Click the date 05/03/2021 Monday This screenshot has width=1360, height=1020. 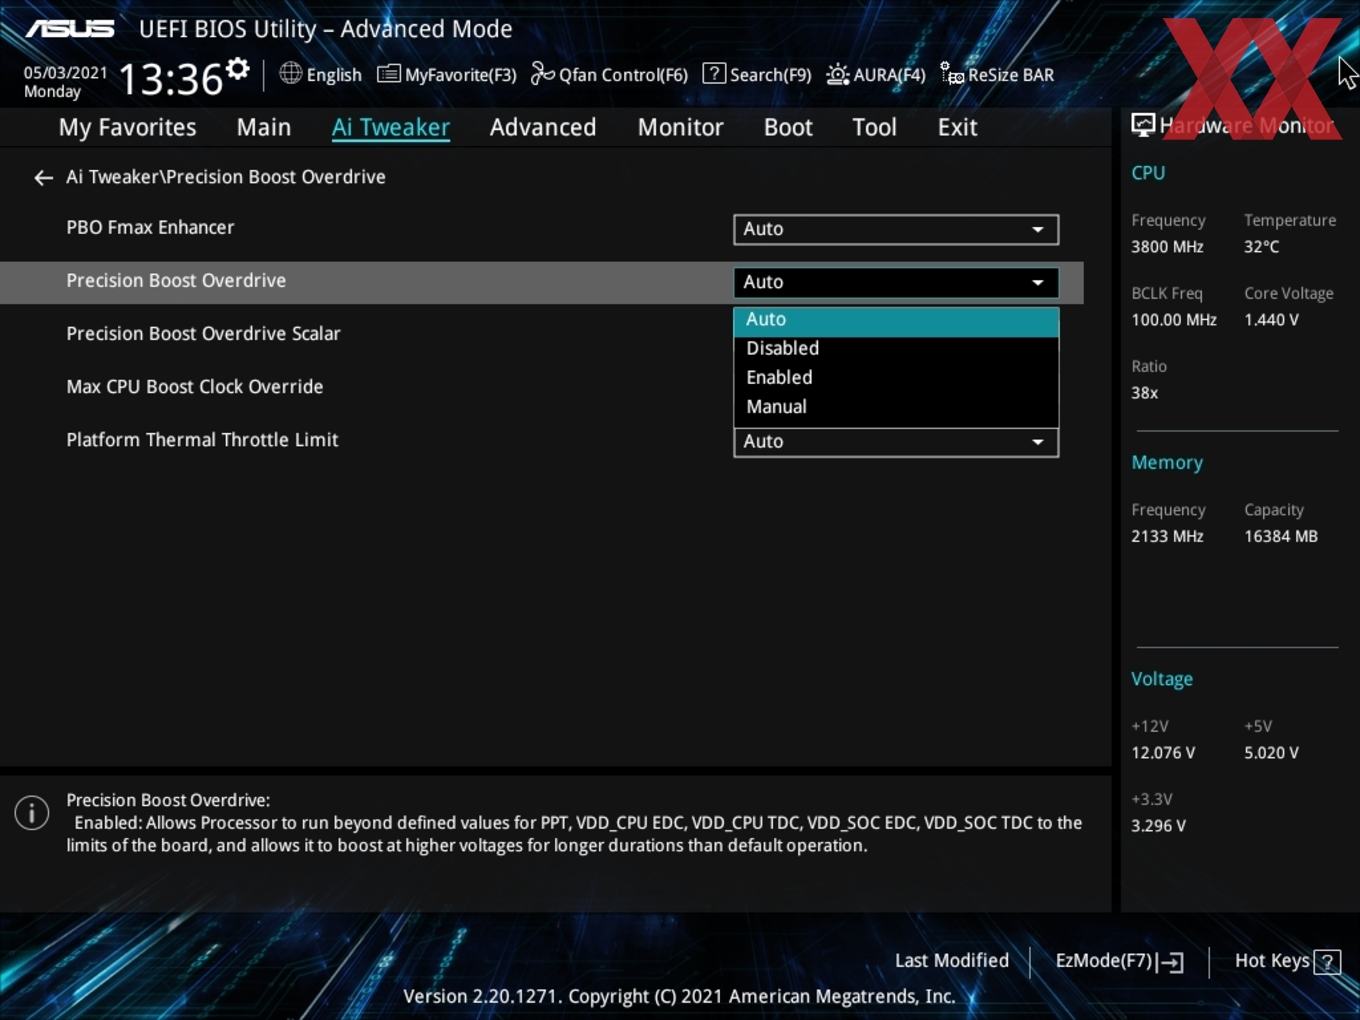65,82
